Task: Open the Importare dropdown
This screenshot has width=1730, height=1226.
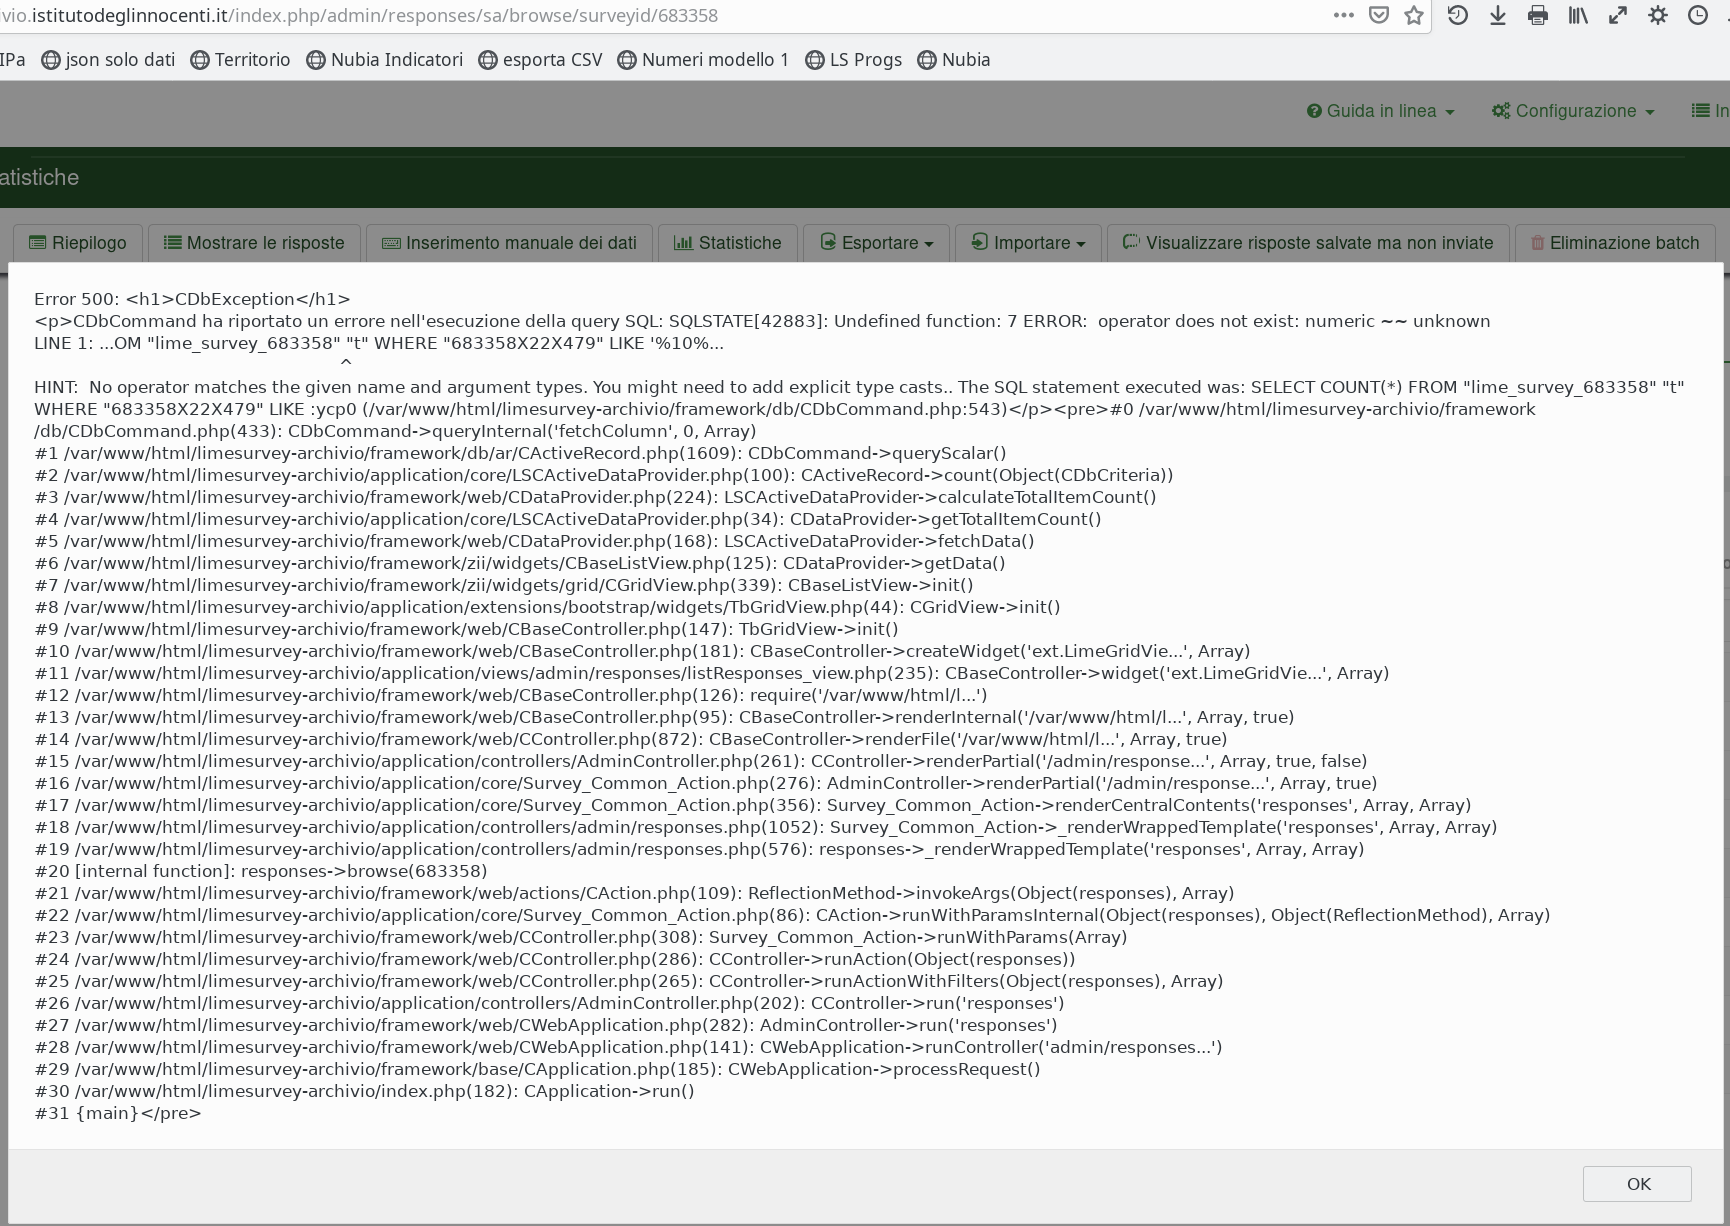Action: (x=1028, y=243)
